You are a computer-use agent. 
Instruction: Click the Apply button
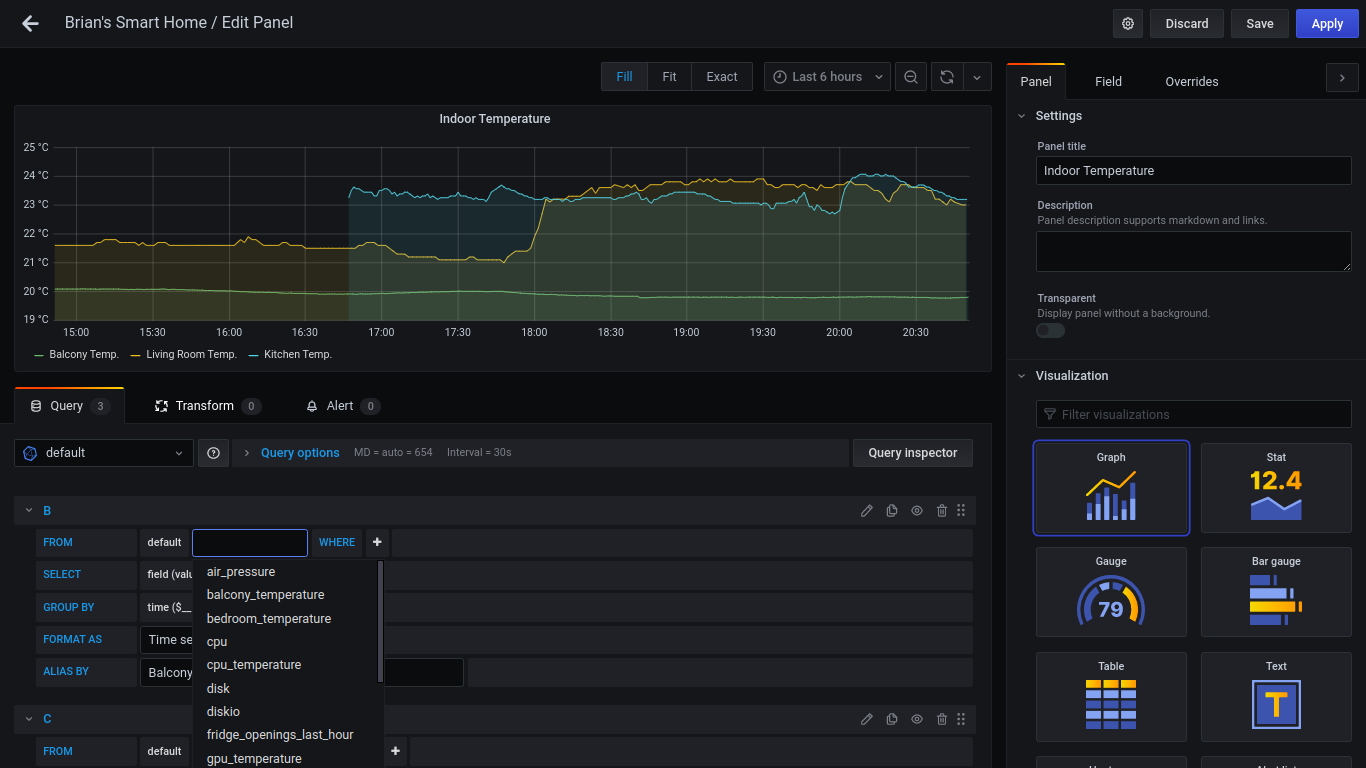pyautogui.click(x=1326, y=23)
